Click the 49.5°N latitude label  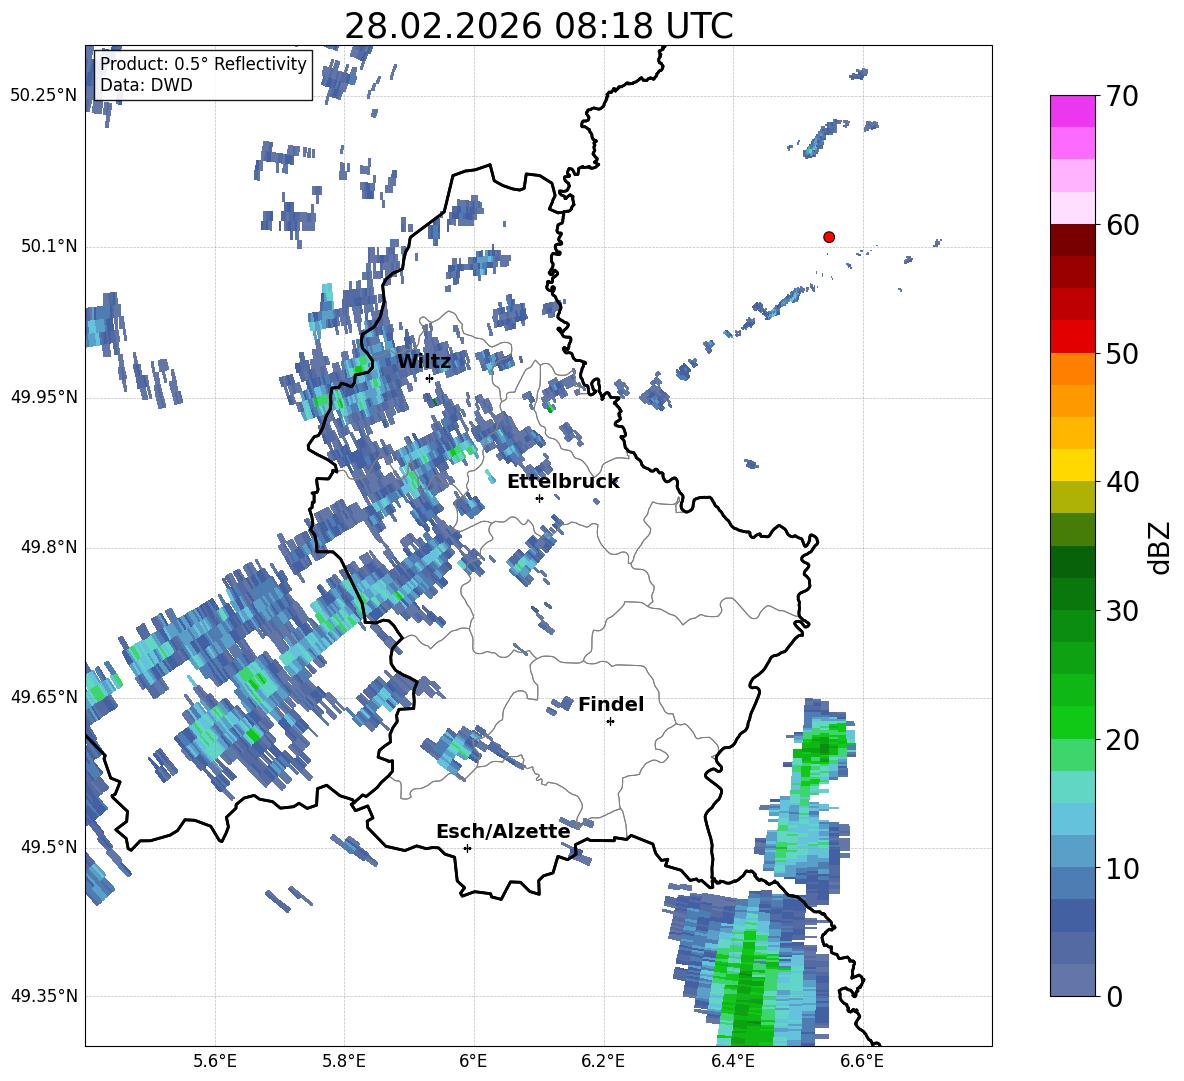49,847
